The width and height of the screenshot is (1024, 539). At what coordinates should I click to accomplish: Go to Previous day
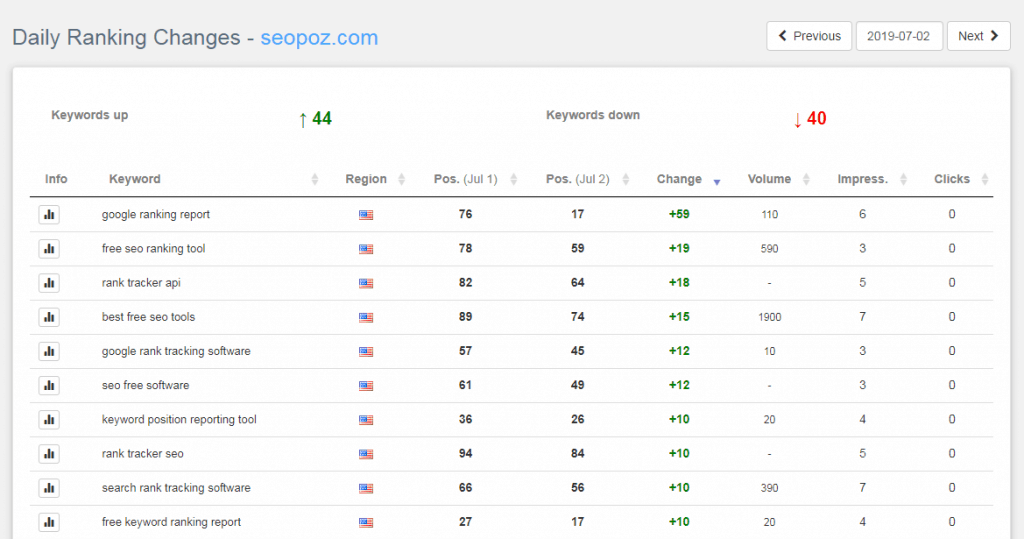pyautogui.click(x=809, y=36)
